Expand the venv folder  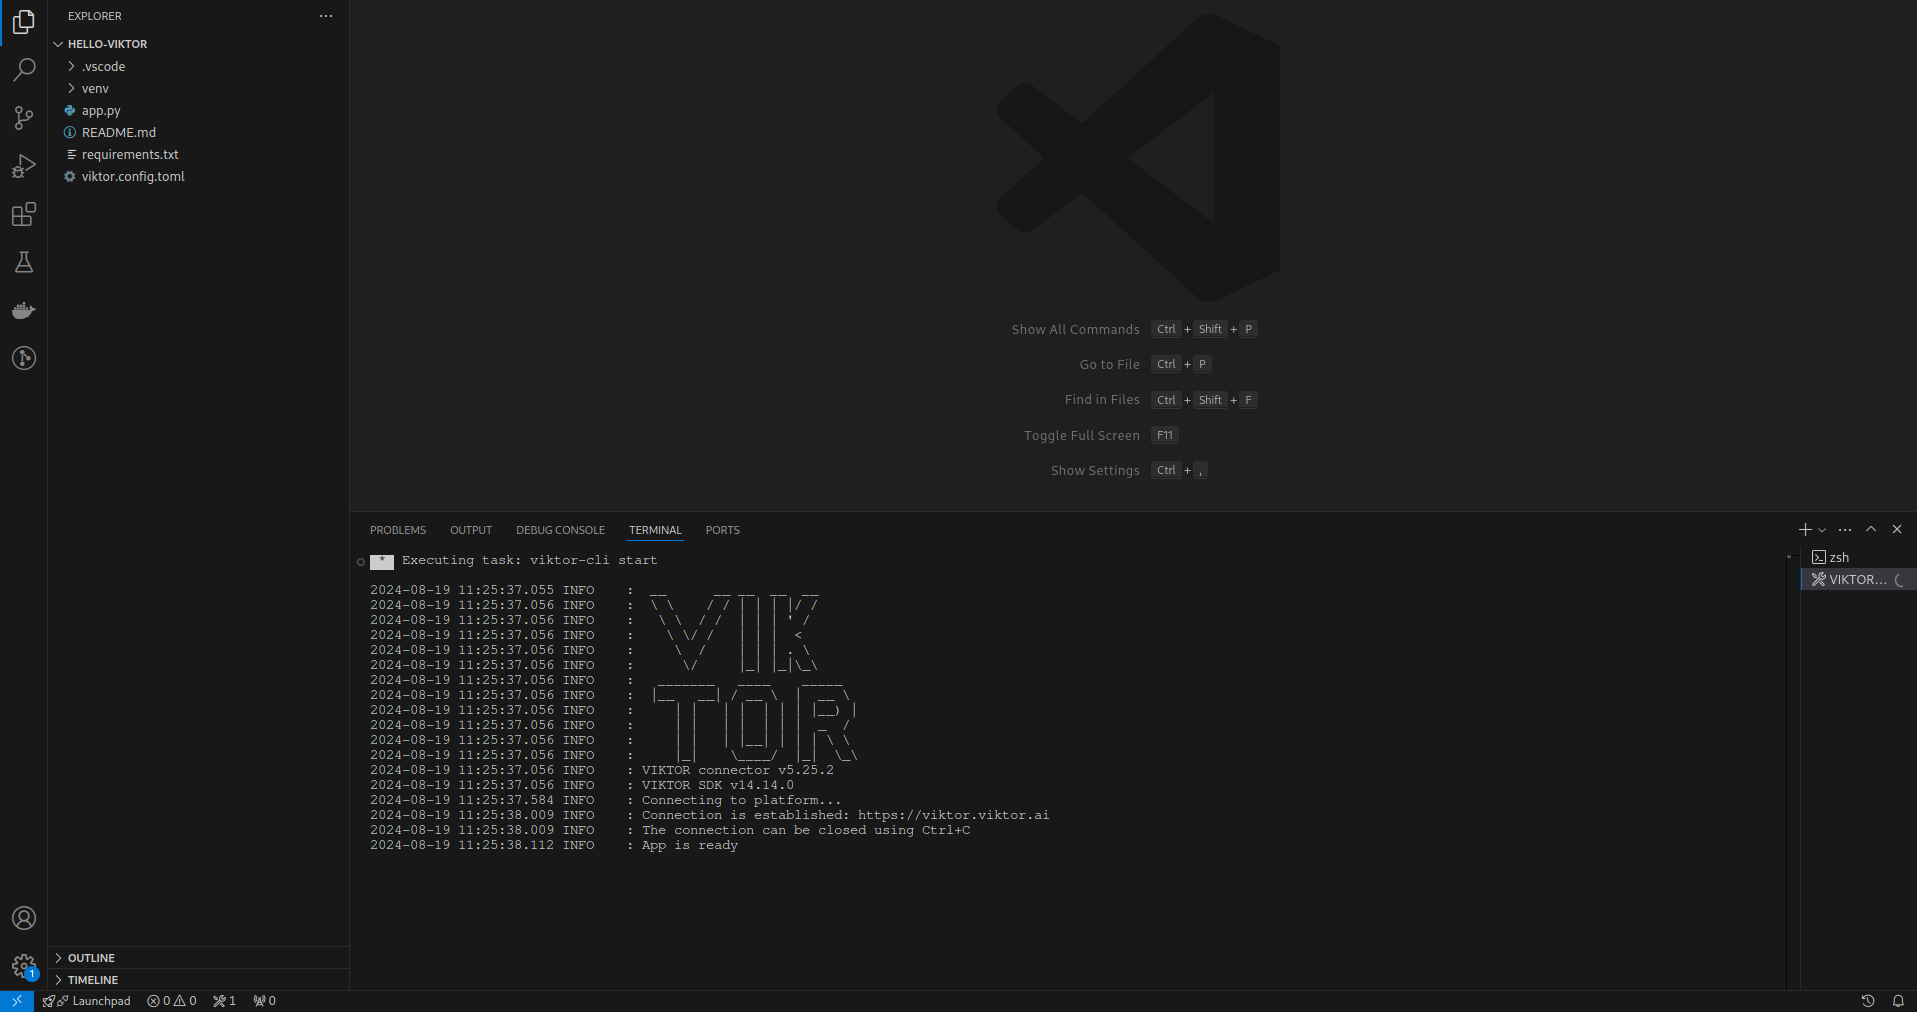[x=95, y=89]
